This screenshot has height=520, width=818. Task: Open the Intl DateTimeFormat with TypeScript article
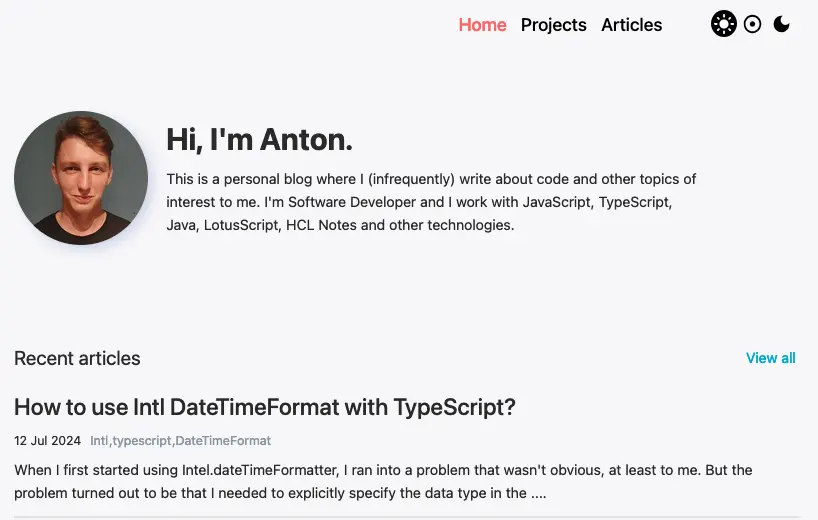pyautogui.click(x=264, y=407)
